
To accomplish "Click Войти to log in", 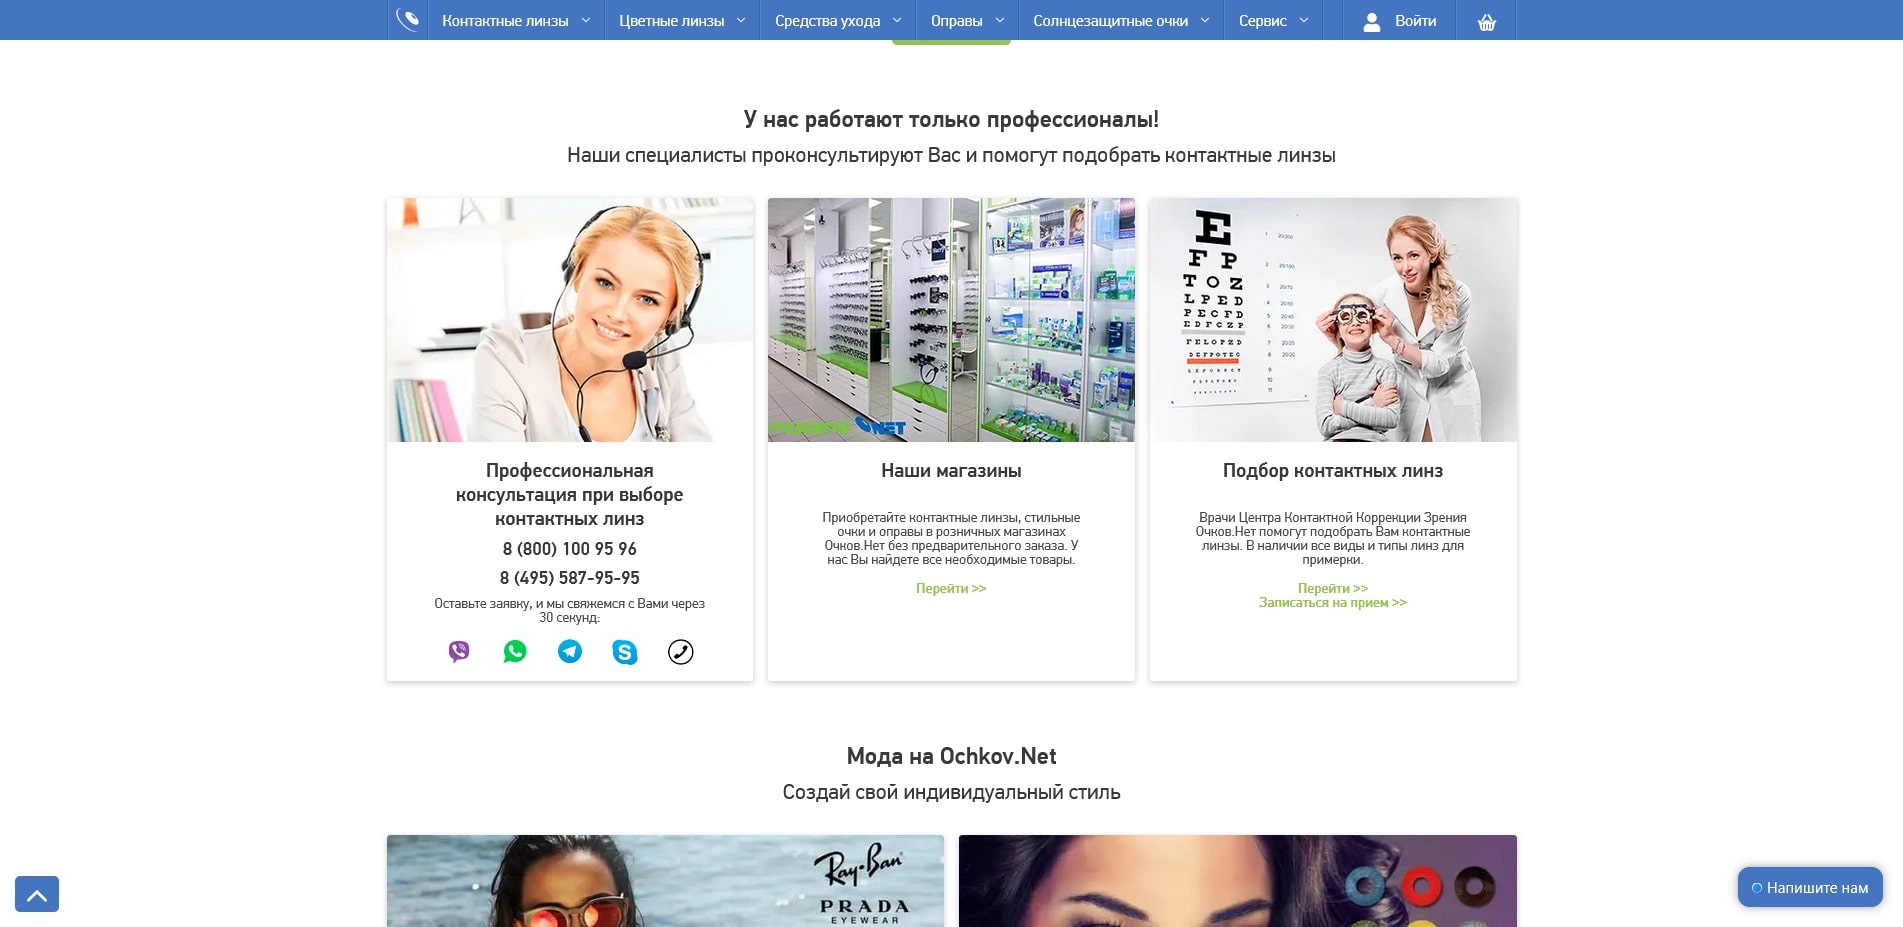I will click(x=1400, y=21).
